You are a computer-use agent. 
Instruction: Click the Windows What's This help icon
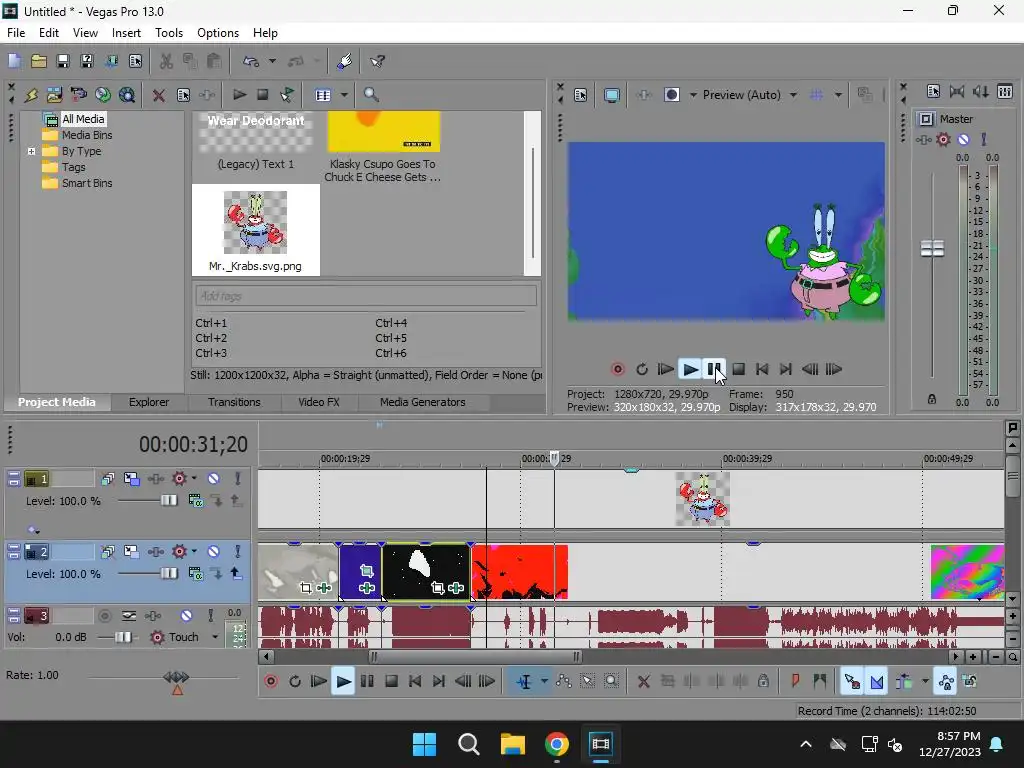[377, 61]
